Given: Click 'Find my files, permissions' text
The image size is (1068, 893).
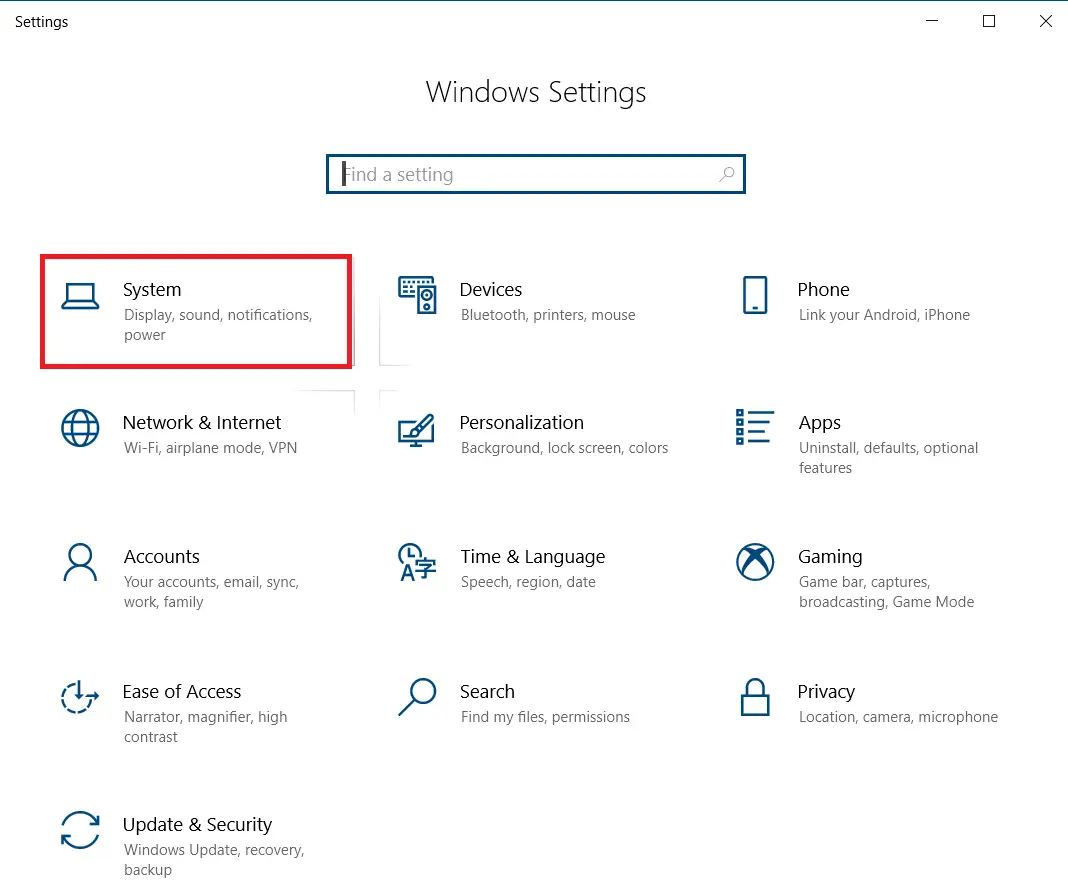Looking at the screenshot, I should point(546,717).
